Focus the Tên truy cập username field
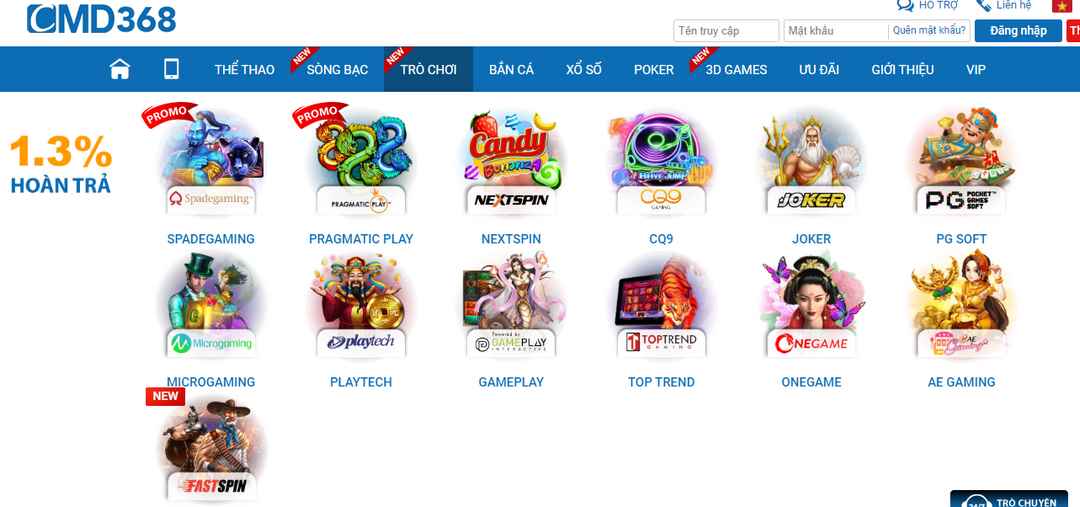Viewport: 1080px width, 507px height. click(x=726, y=31)
